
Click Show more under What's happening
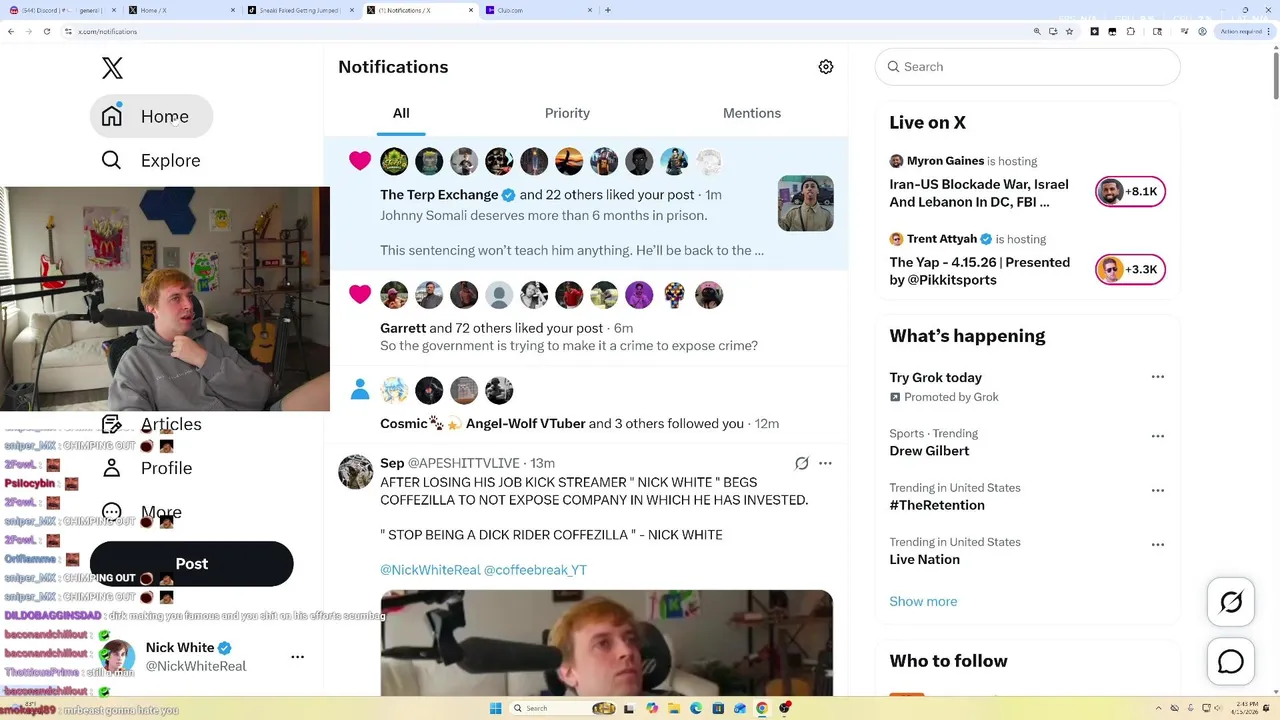[923, 601]
